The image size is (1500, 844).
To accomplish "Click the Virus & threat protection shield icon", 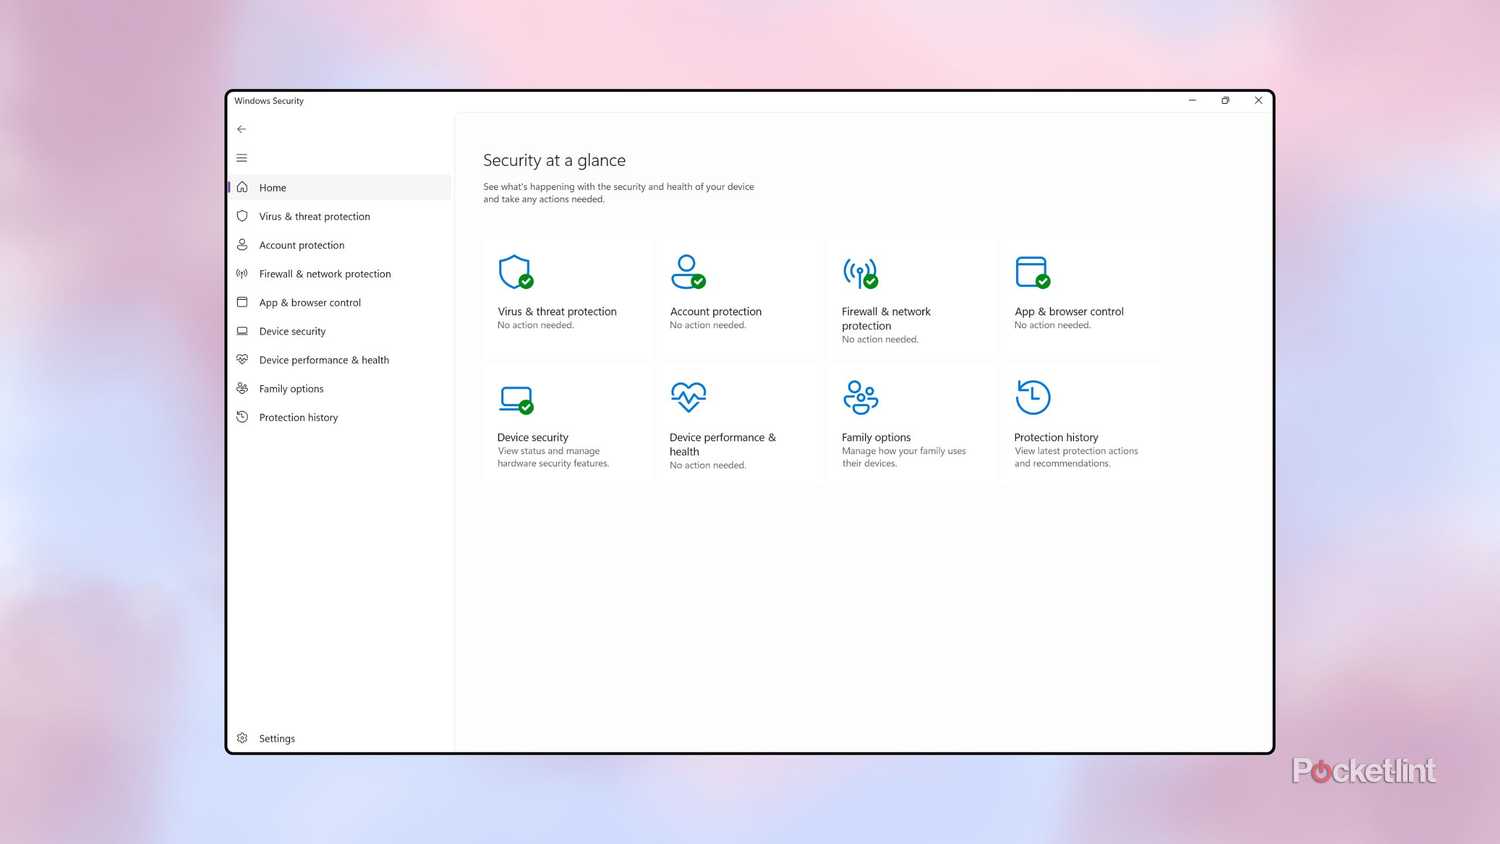I will pyautogui.click(x=515, y=271).
